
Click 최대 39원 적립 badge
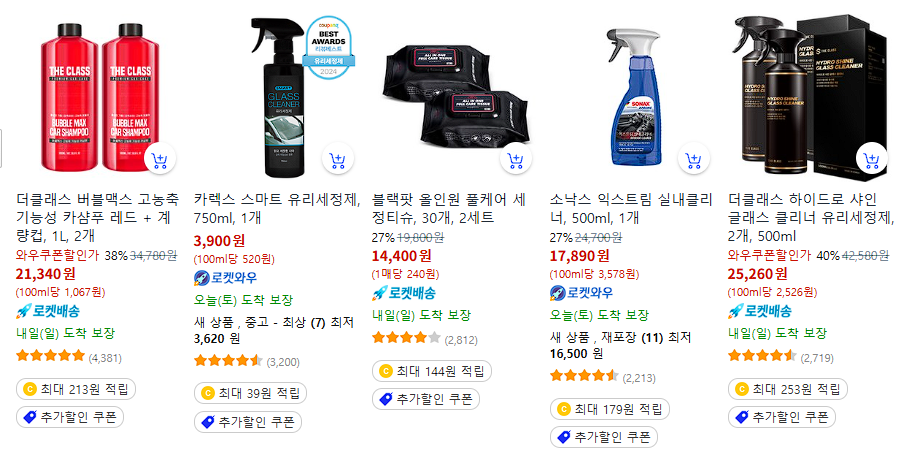click(x=250, y=393)
